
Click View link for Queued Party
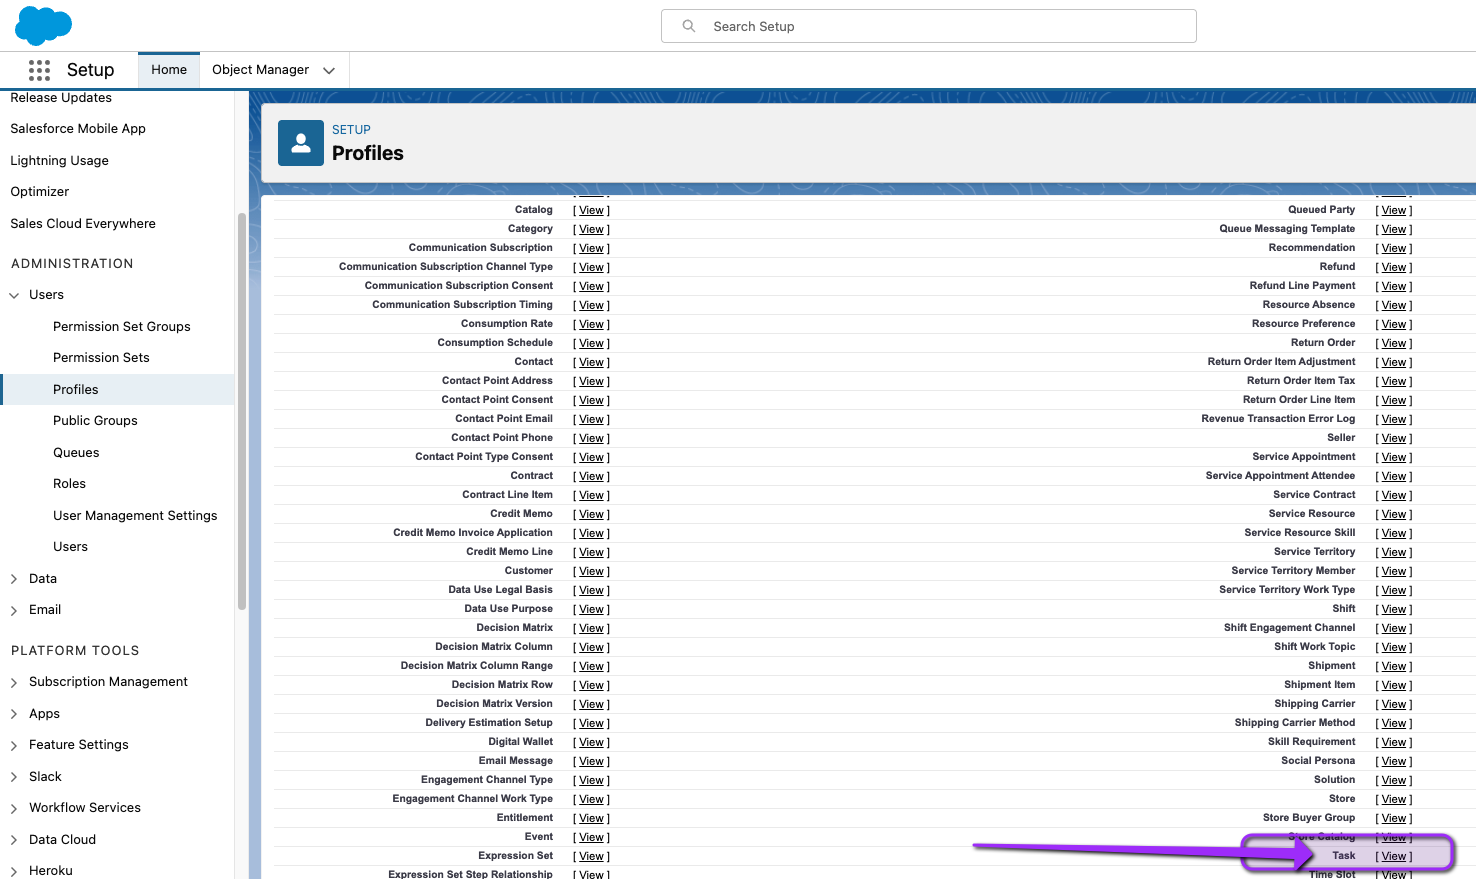pos(1394,210)
